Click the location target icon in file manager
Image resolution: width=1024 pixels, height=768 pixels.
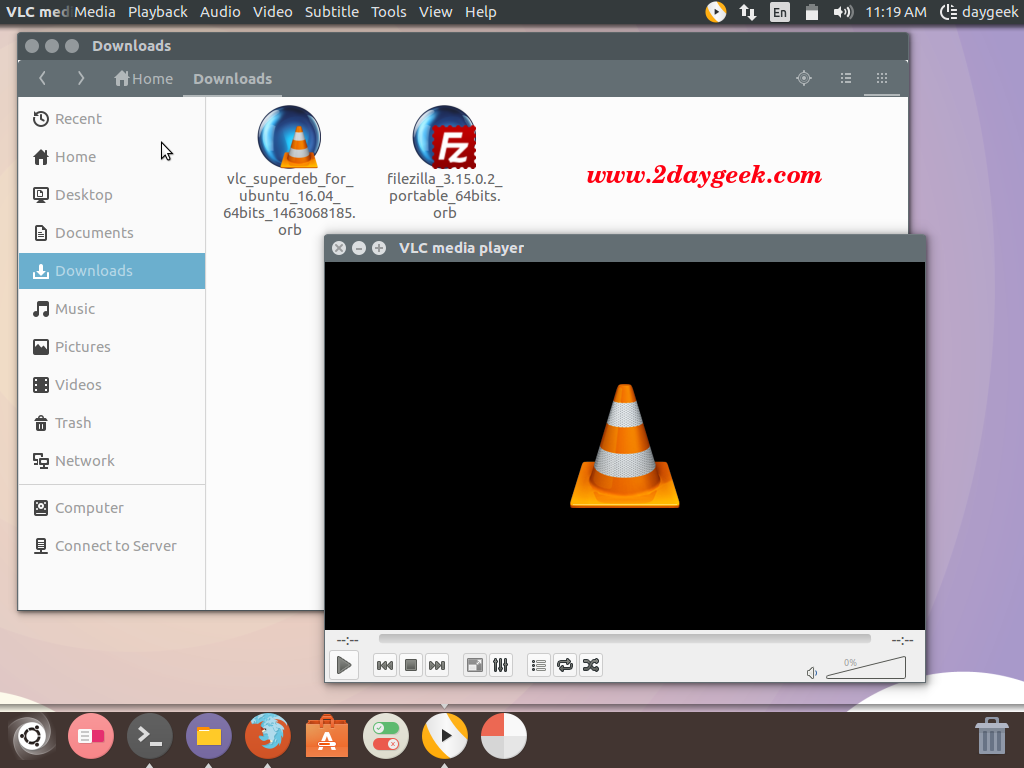click(x=804, y=78)
